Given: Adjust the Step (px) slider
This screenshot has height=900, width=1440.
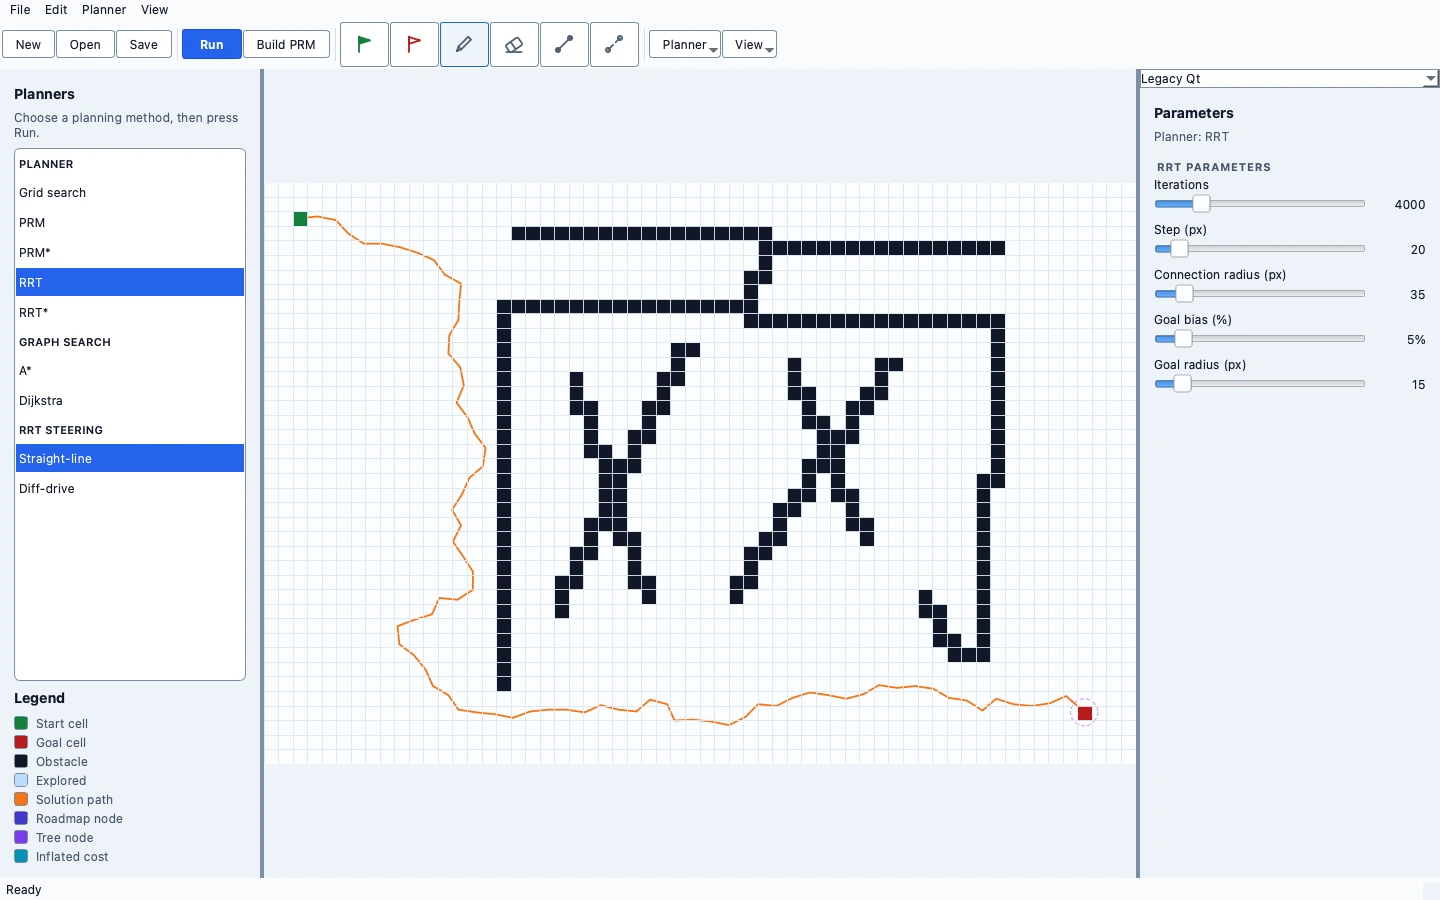Looking at the screenshot, I should pos(1259,249).
